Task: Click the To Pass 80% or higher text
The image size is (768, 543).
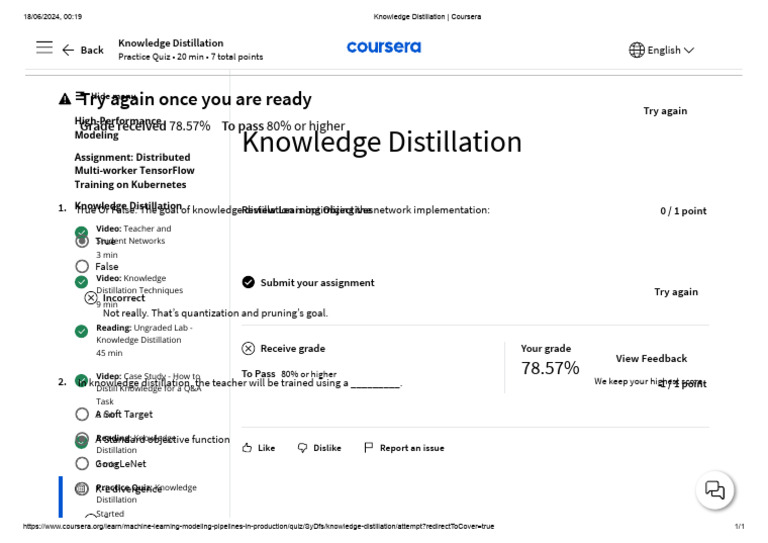Action: (x=289, y=374)
